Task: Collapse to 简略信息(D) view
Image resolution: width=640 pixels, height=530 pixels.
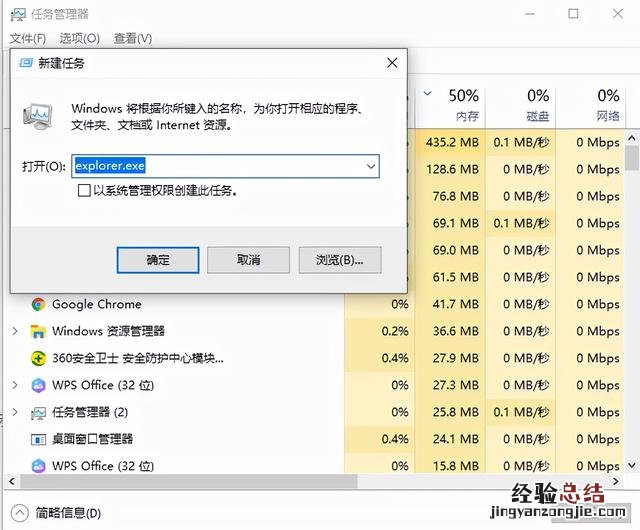Action: (56, 512)
